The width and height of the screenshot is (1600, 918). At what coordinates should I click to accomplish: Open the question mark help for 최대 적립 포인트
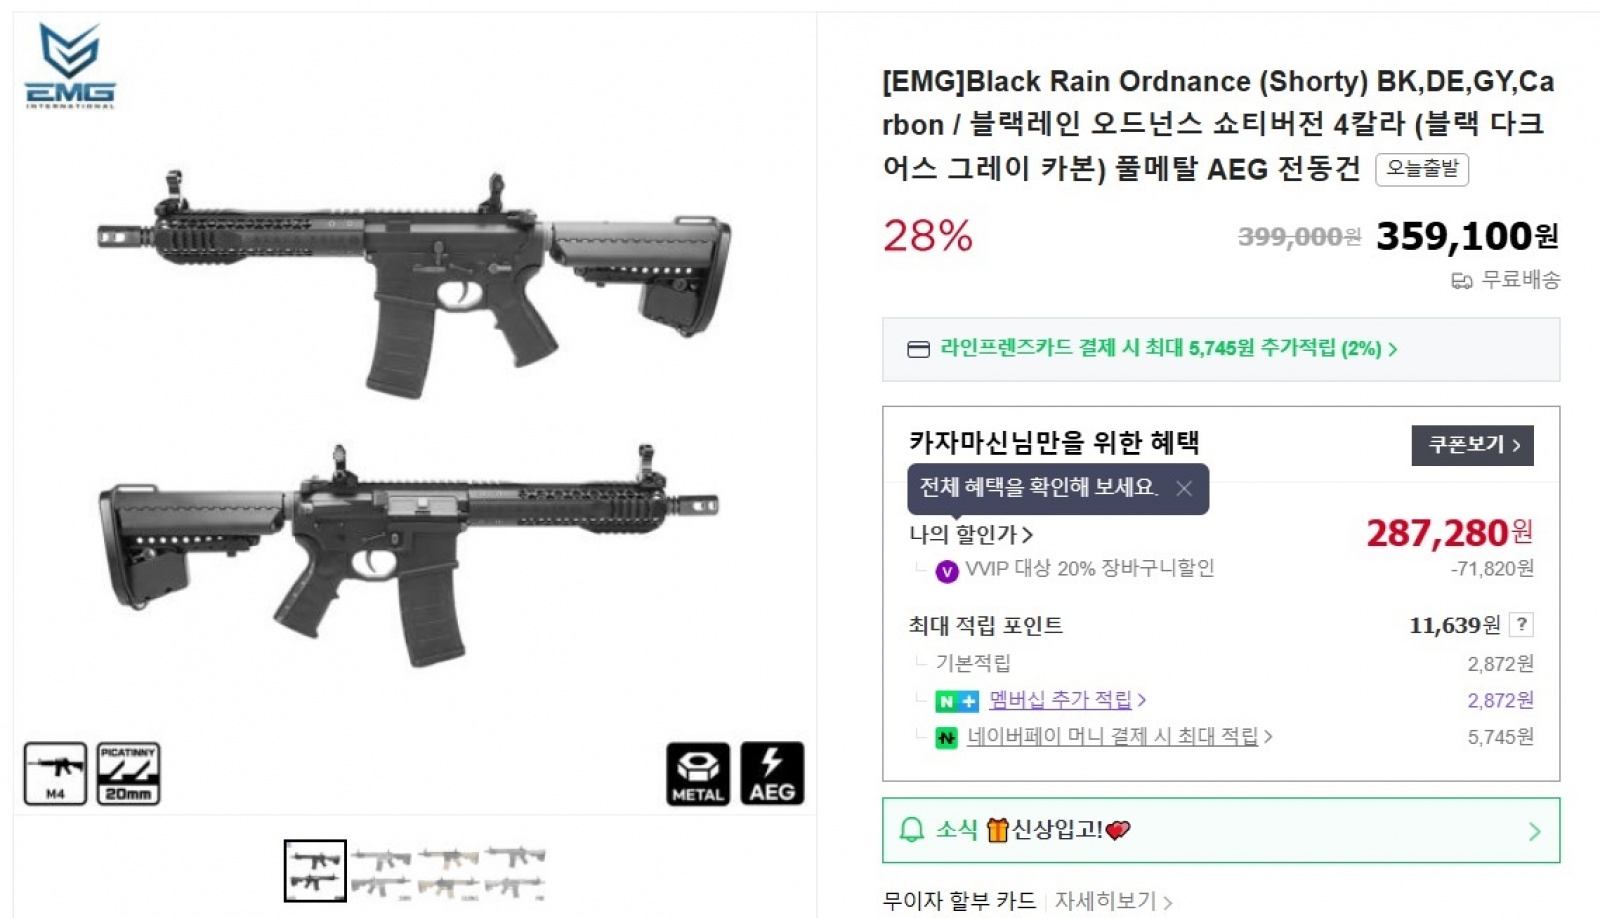(1521, 625)
